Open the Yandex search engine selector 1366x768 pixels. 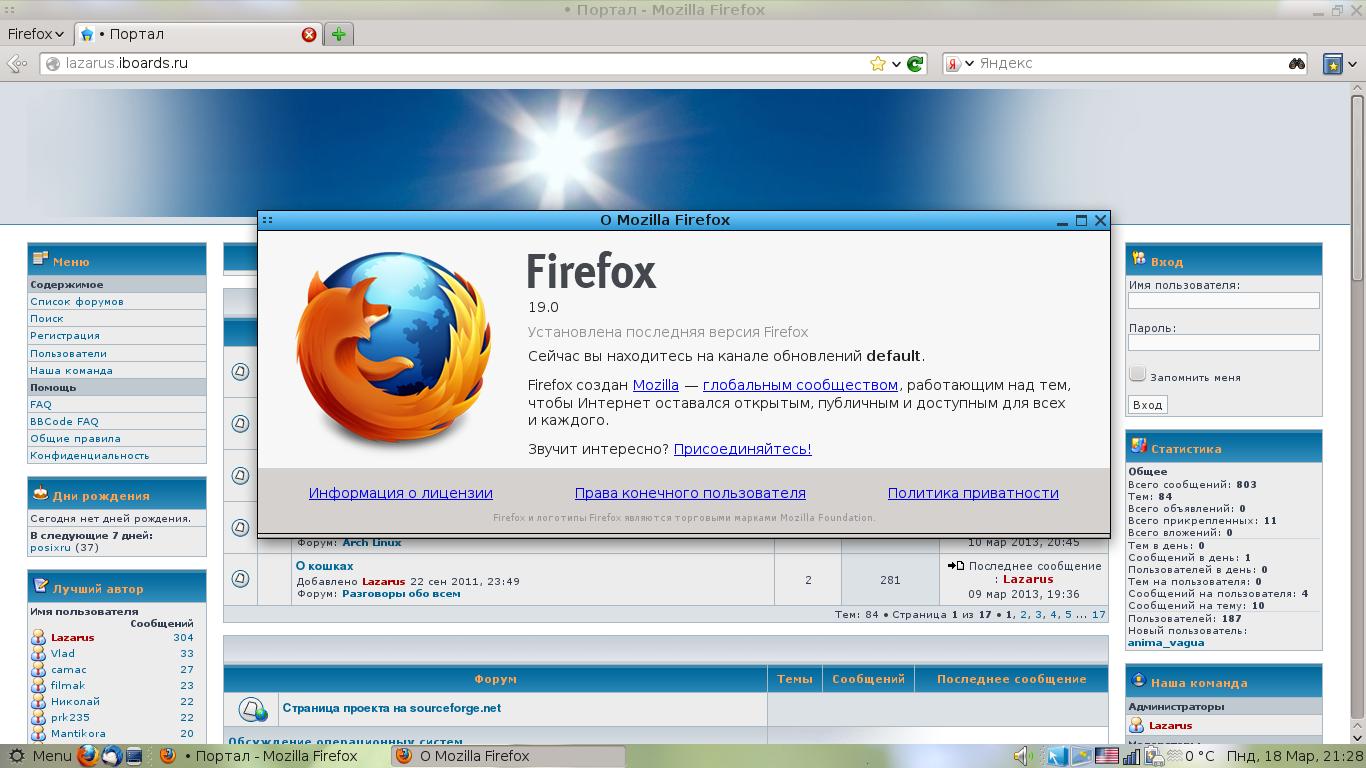click(960, 63)
